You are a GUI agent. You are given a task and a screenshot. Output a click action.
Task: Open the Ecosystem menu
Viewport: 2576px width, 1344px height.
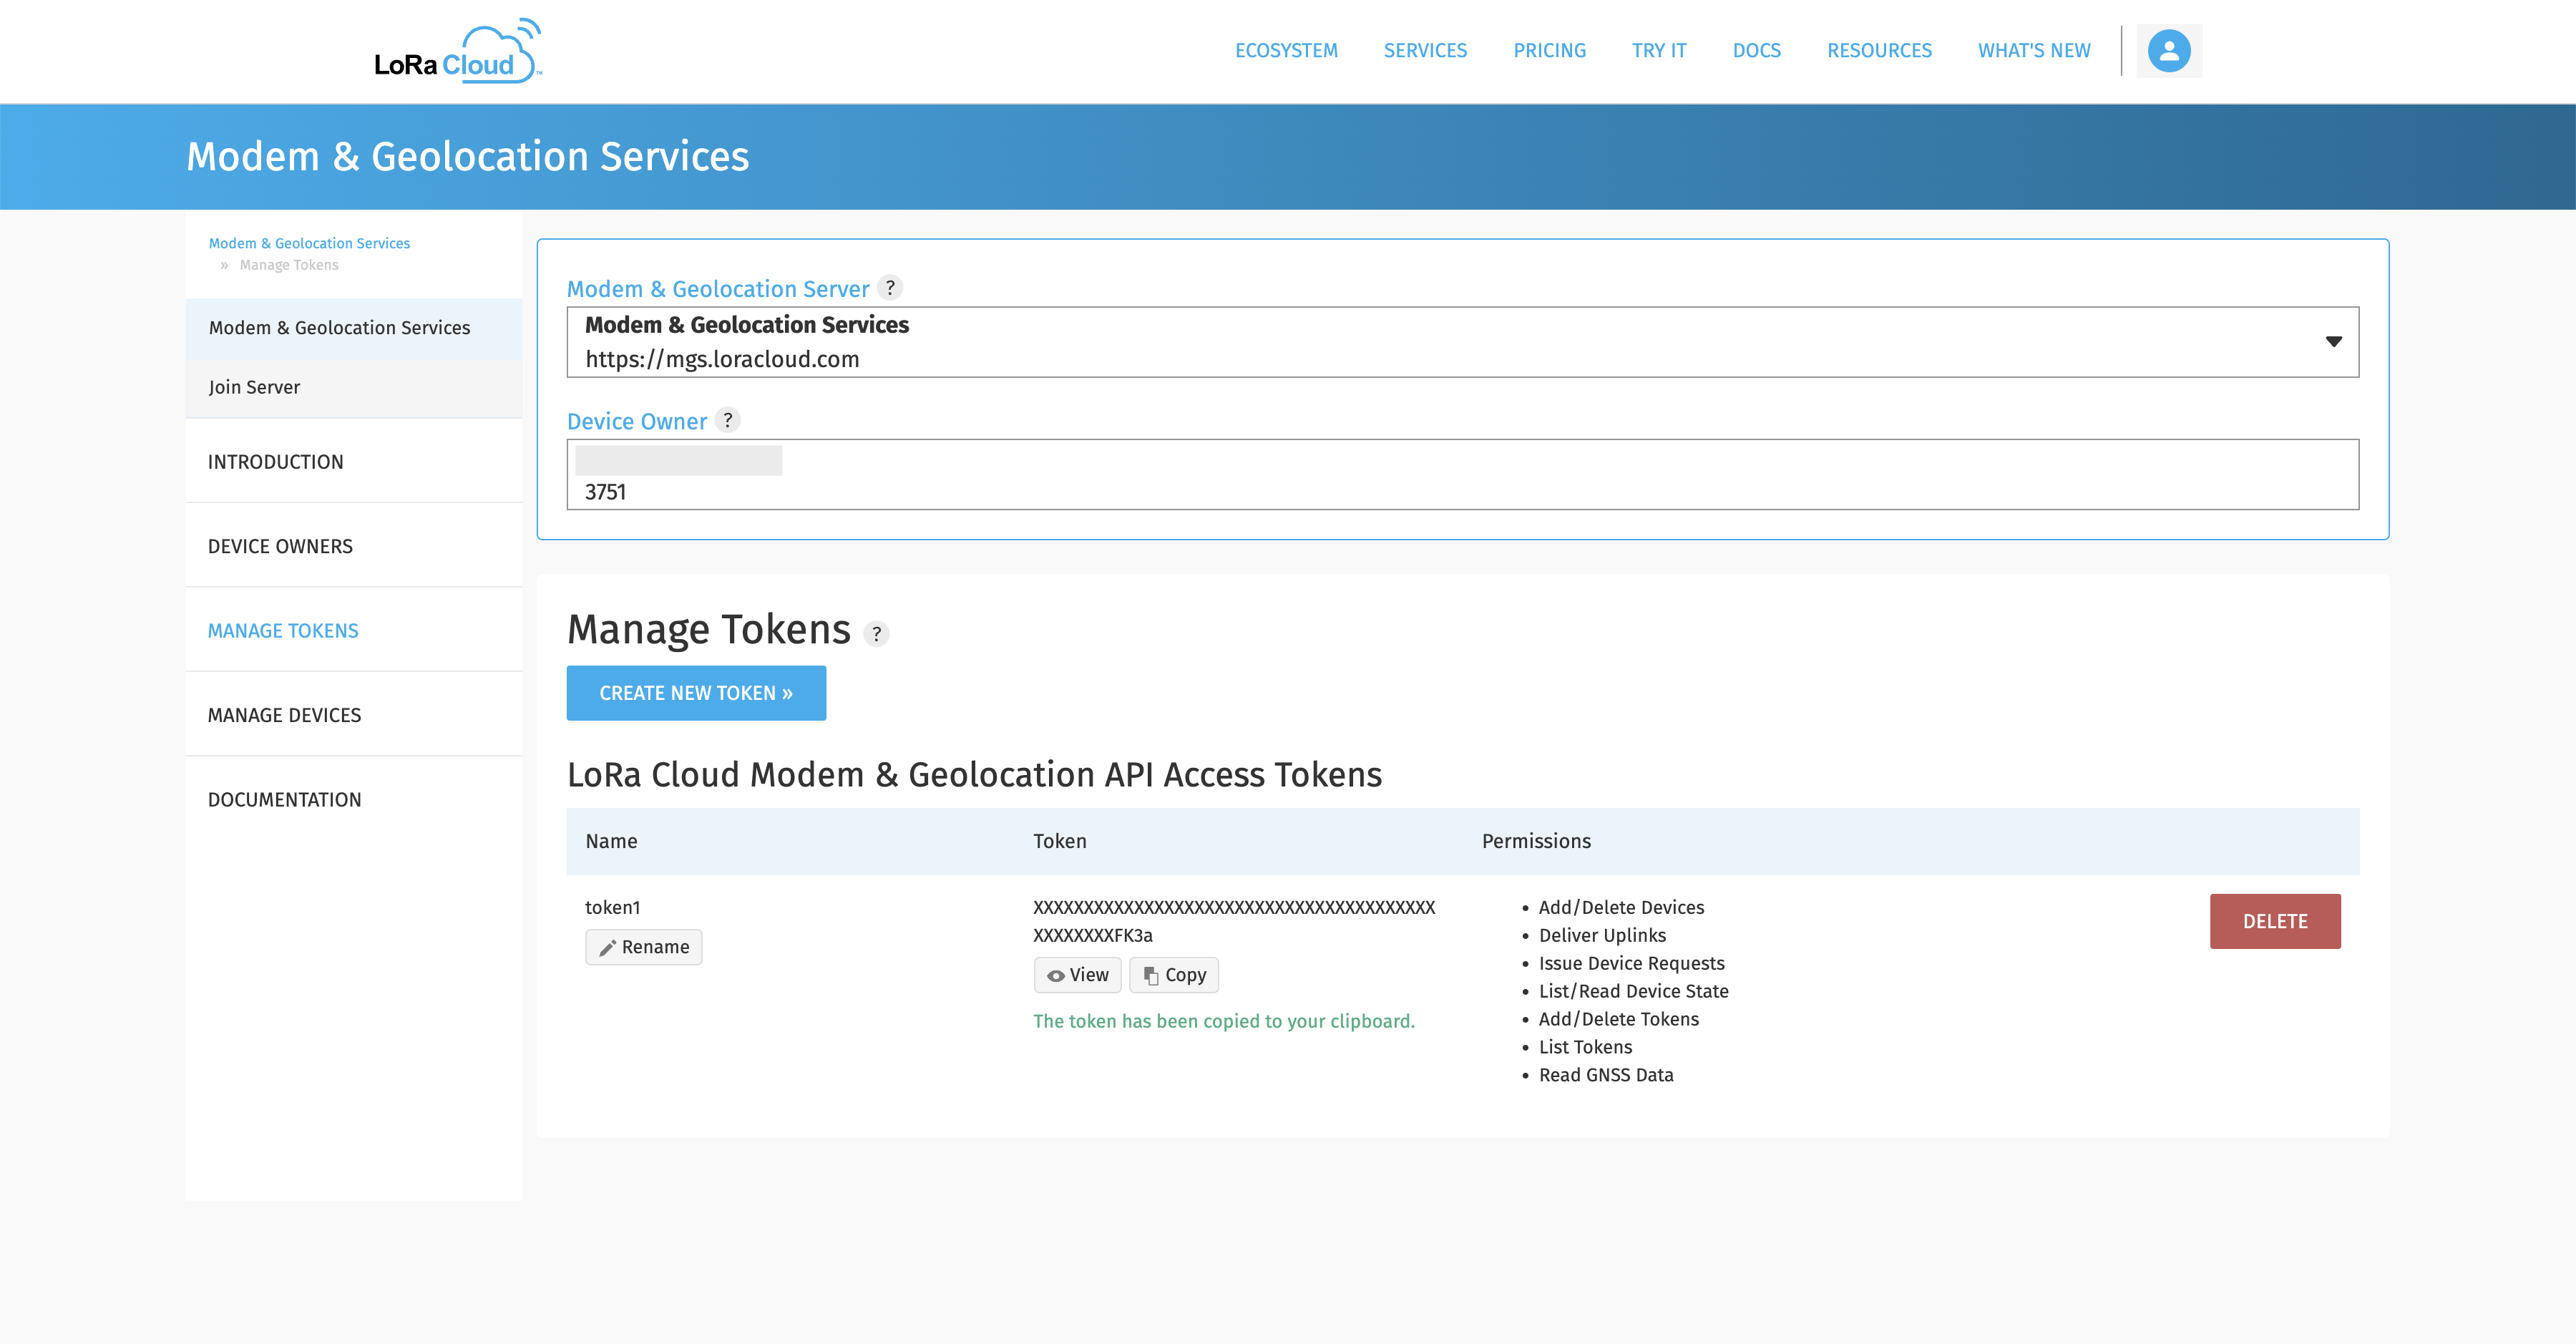tap(1286, 51)
